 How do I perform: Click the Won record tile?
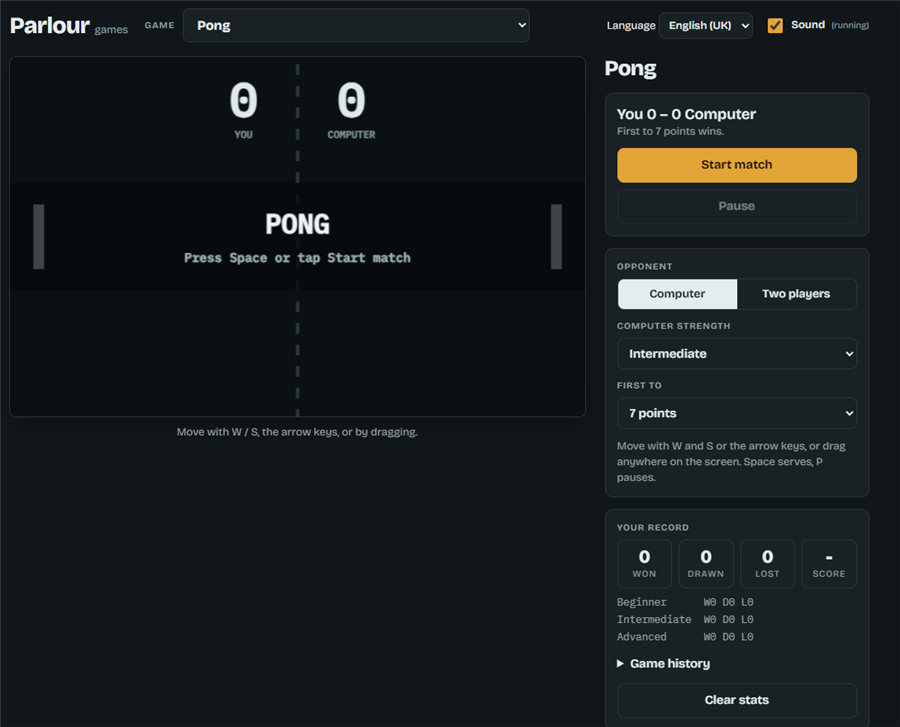tap(645, 563)
